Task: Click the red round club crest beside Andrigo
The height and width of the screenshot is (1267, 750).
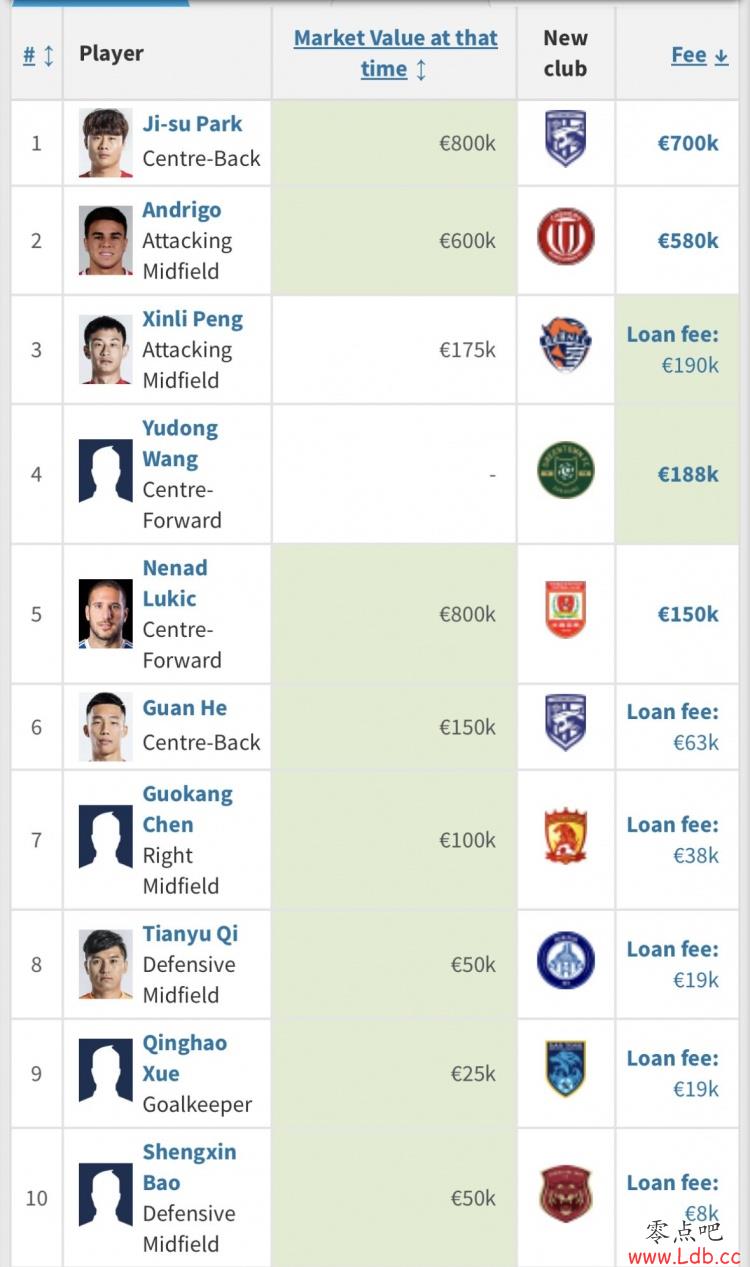Action: point(566,237)
